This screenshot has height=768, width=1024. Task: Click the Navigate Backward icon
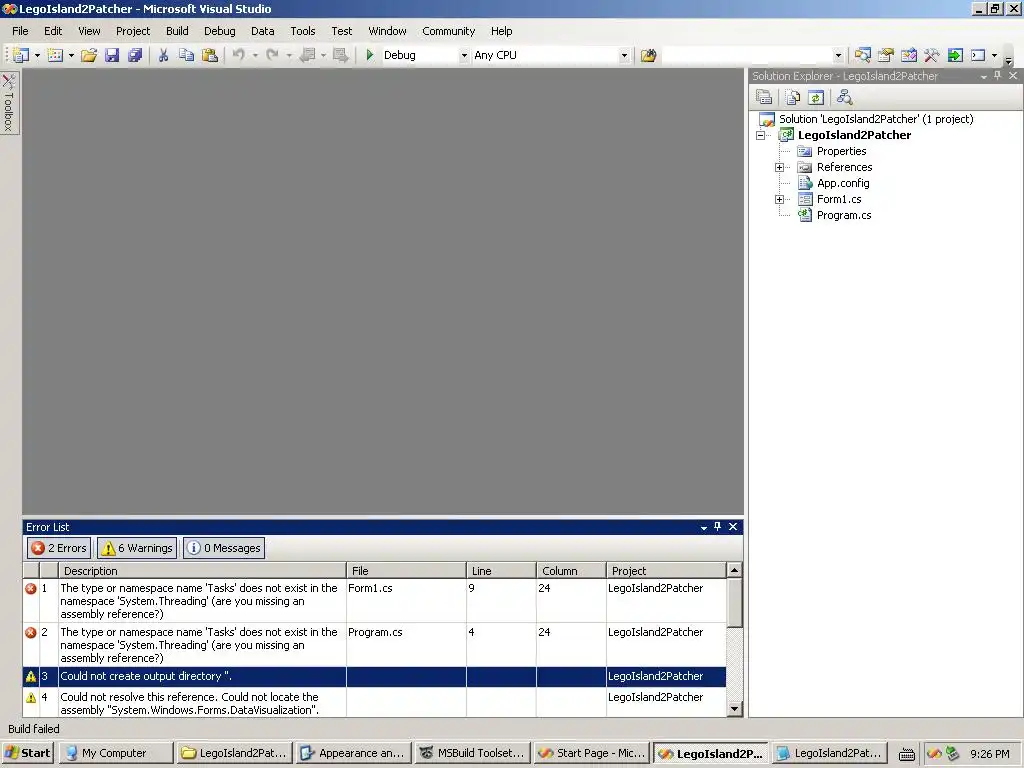308,56
